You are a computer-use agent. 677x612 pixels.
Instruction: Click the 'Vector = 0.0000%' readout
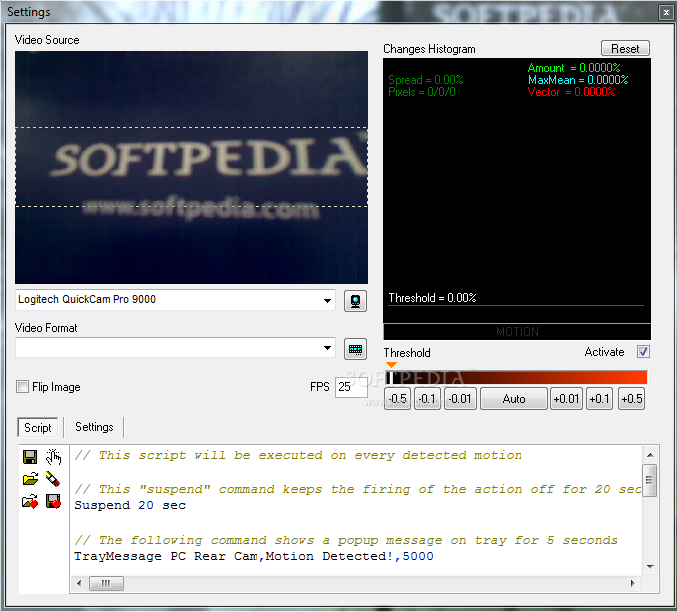coord(571,92)
